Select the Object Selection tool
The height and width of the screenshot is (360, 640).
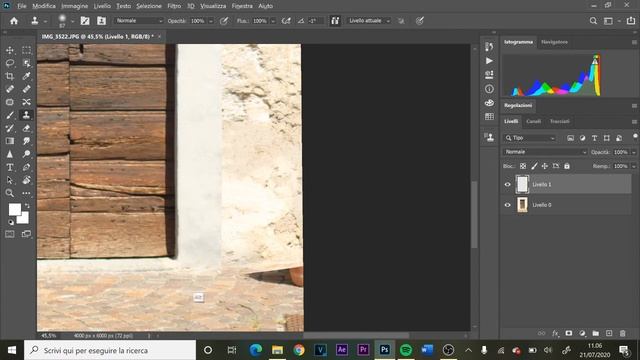[x=27, y=63]
